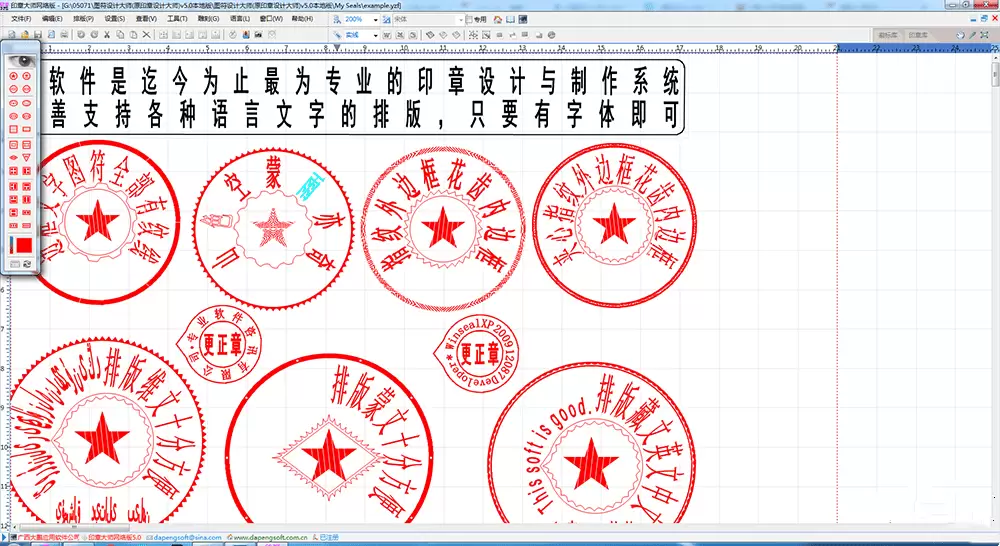Open the 帮助(H) menu
This screenshot has width=1000, height=546.
coord(302,19)
